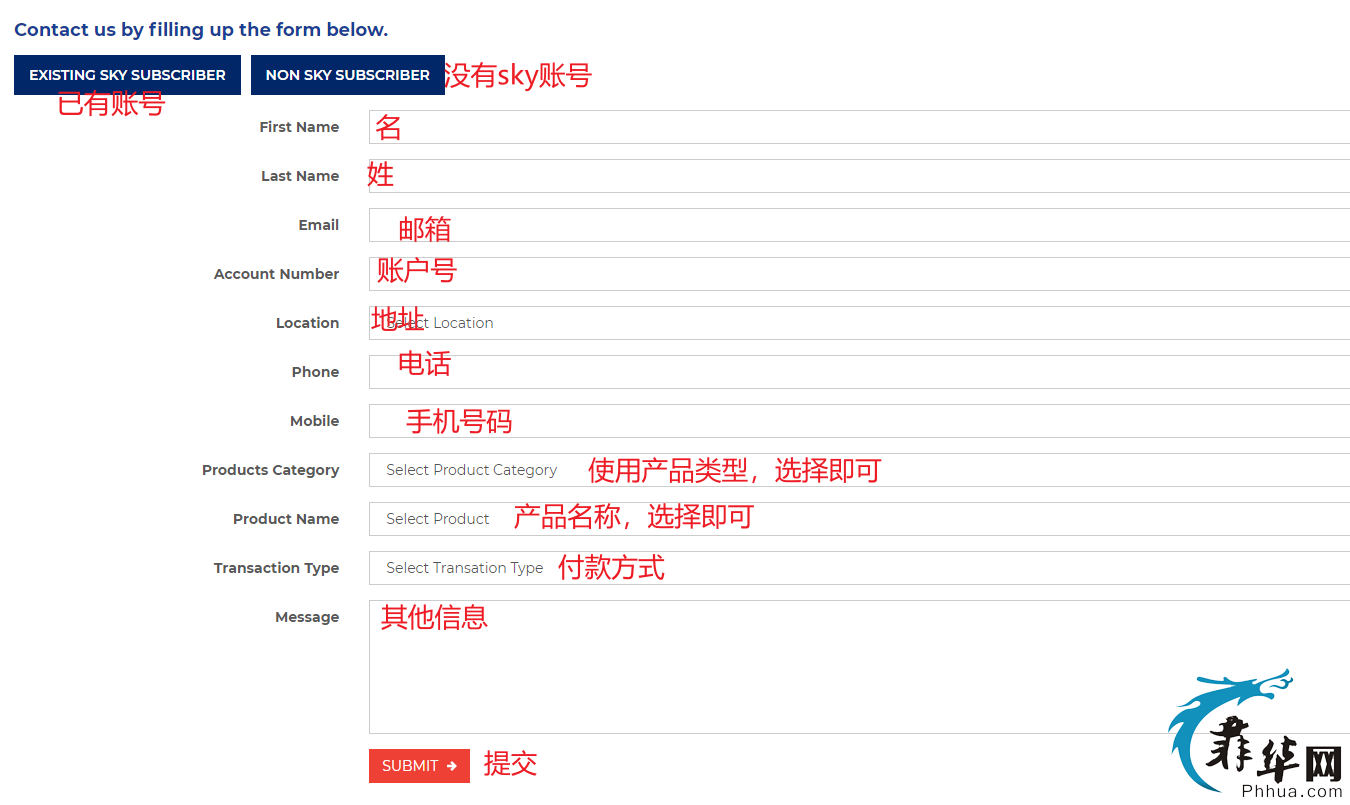Image resolution: width=1350 pixels, height=805 pixels.
Task: Click the Transaction Type label
Action: pos(277,568)
